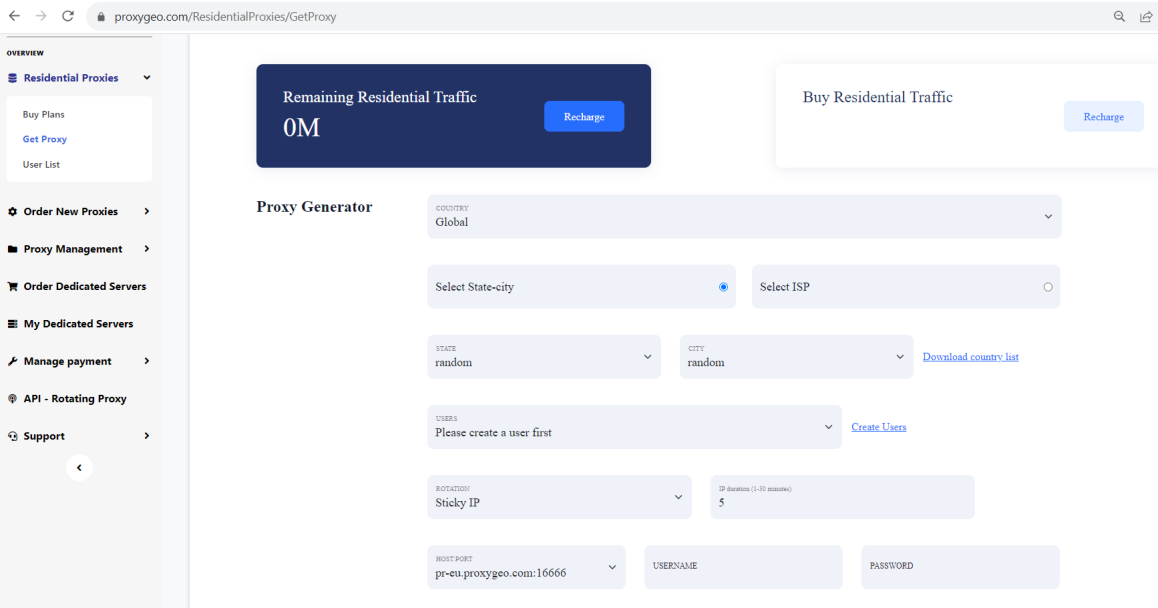The width and height of the screenshot is (1158, 608).
Task: Select the State-city radio button
Action: coord(723,287)
